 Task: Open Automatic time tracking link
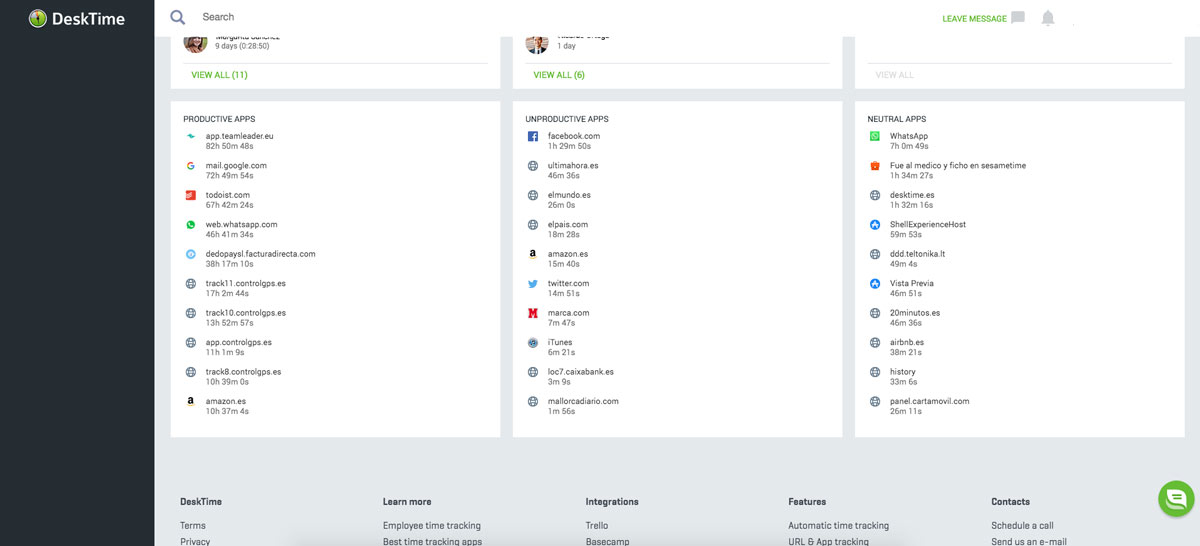(838, 526)
